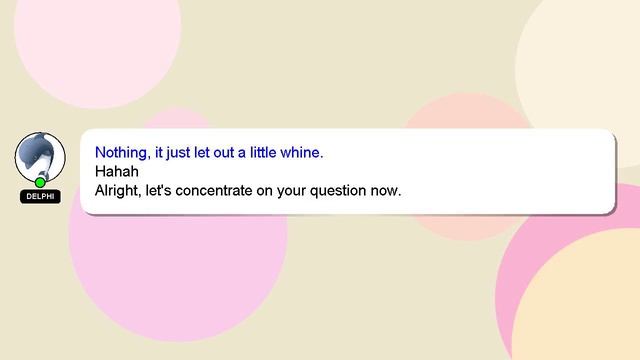Click the peach circle behind the bubble's right side
Image resolution: width=640 pixels, height=360 pixels.
pyautogui.click(x=468, y=110)
